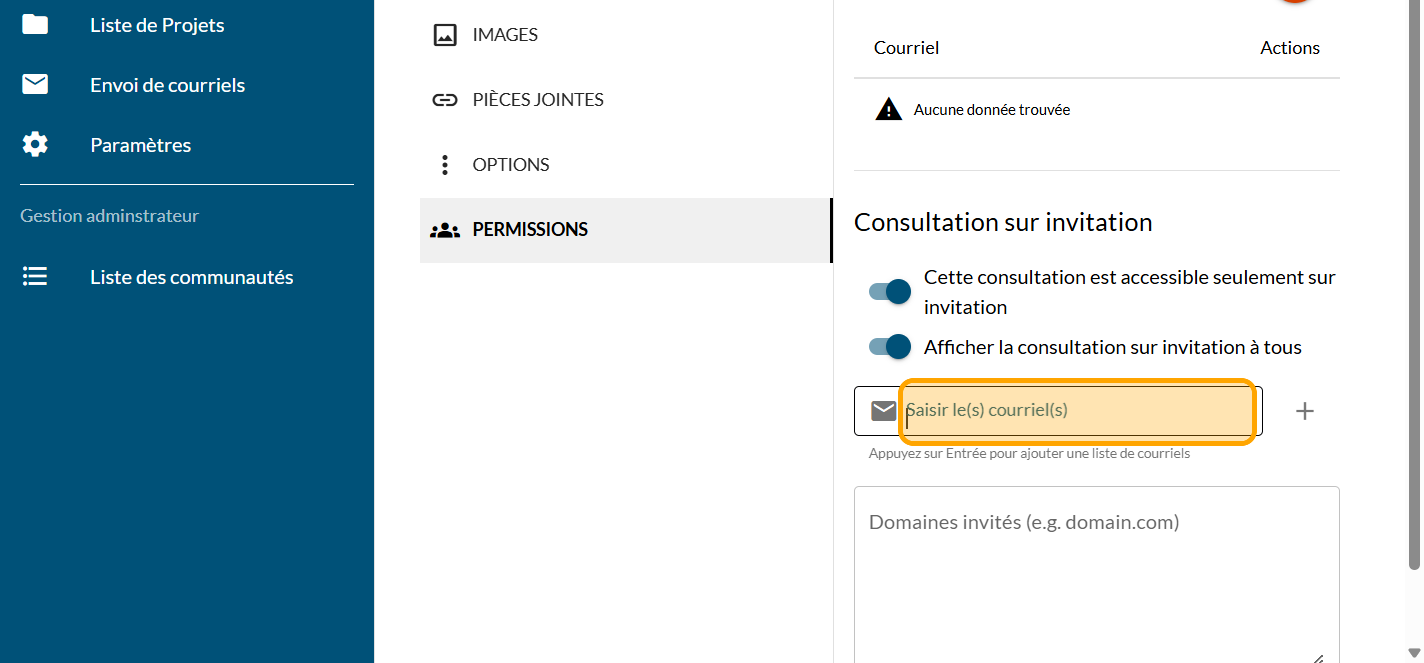Click the plus icon to add email

tap(1304, 411)
